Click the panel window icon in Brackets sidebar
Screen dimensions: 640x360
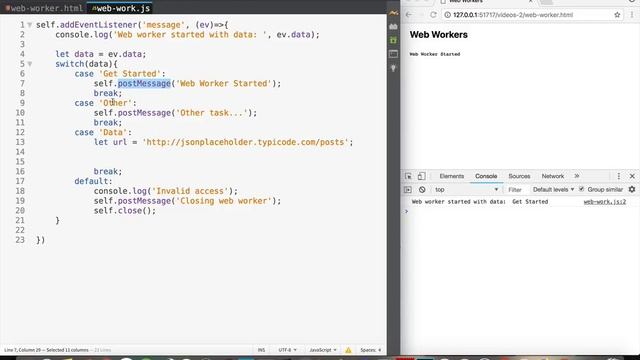393,54
